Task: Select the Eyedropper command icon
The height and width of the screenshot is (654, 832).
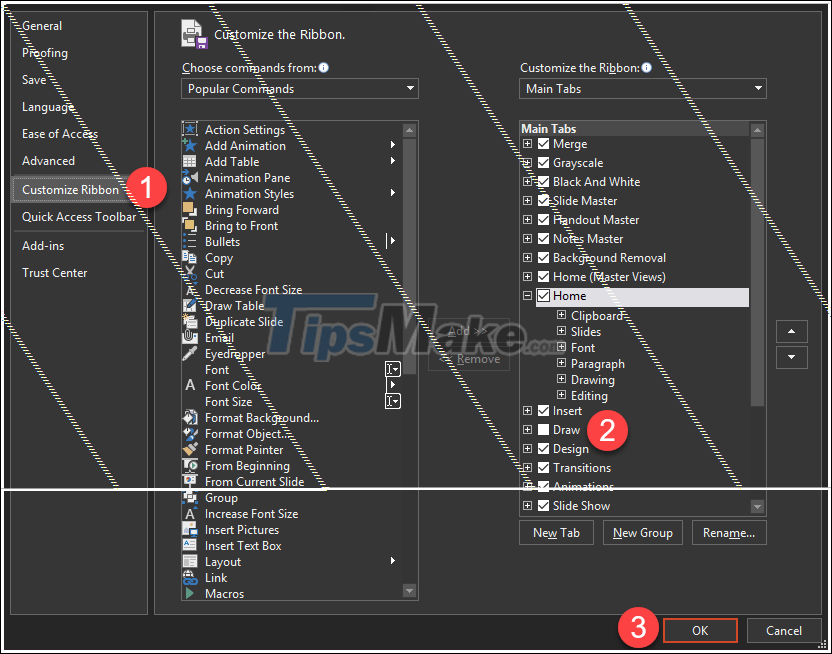Action: (190, 353)
